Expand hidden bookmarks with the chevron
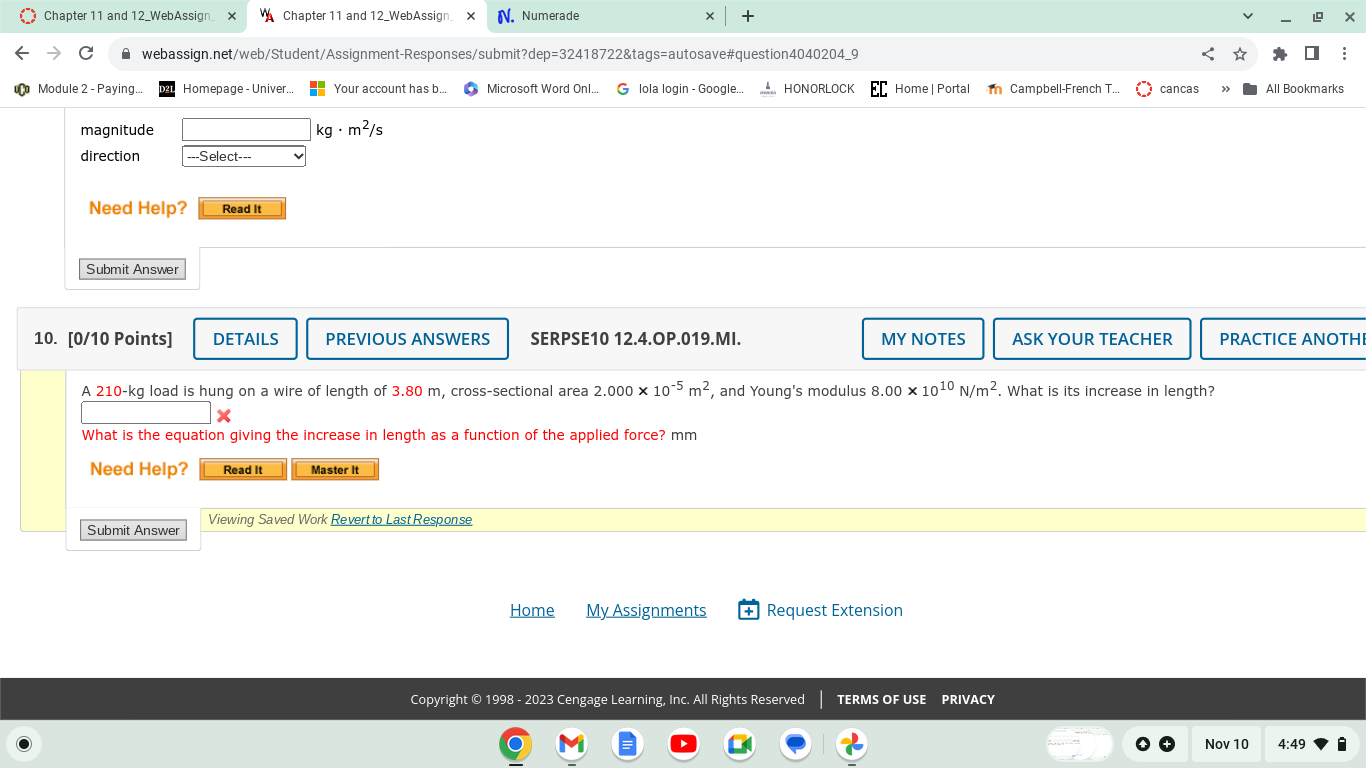Screen dimensions: 1366x768 coord(1224,88)
